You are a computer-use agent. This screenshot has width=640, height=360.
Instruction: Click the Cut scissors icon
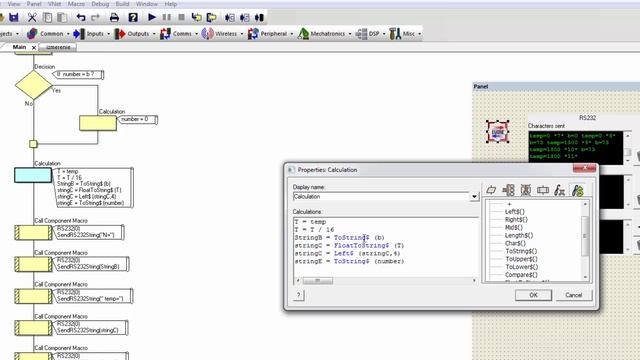coord(32,18)
